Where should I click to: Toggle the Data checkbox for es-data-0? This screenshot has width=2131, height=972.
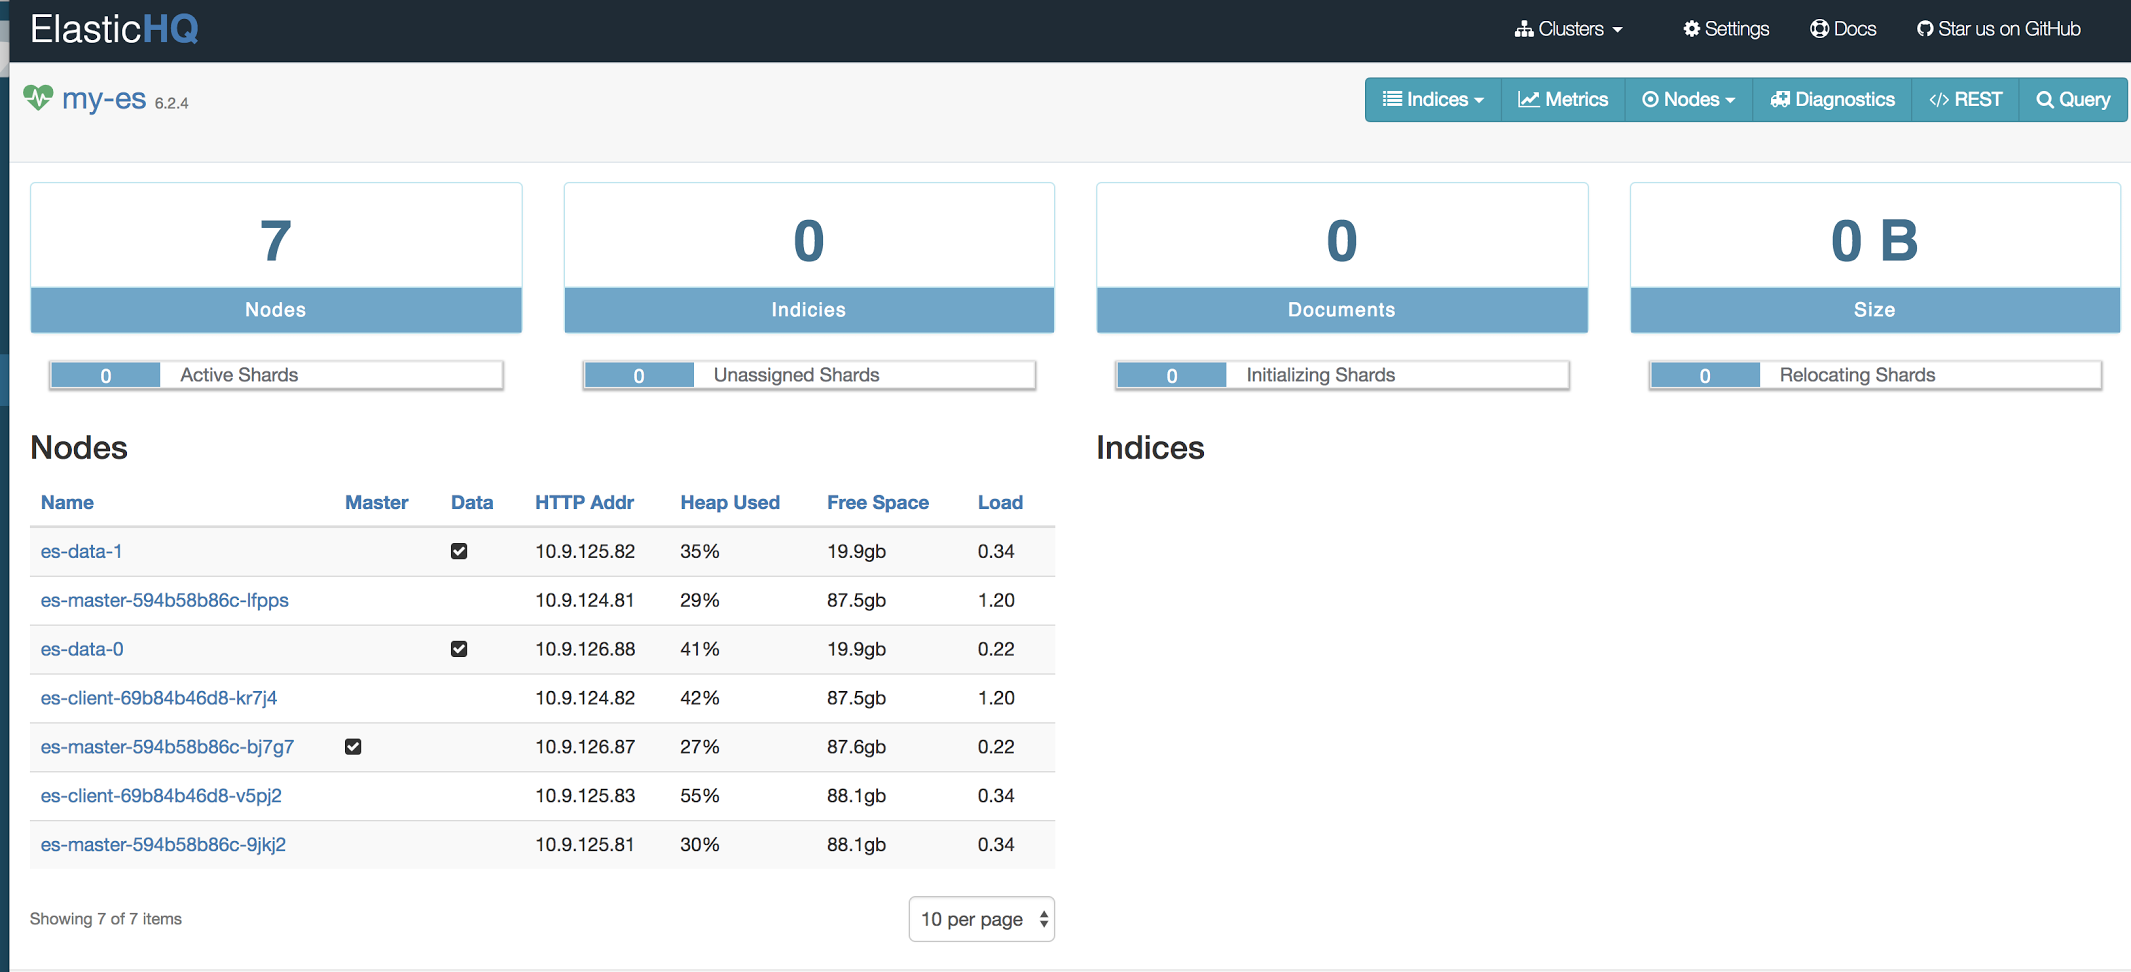459,649
